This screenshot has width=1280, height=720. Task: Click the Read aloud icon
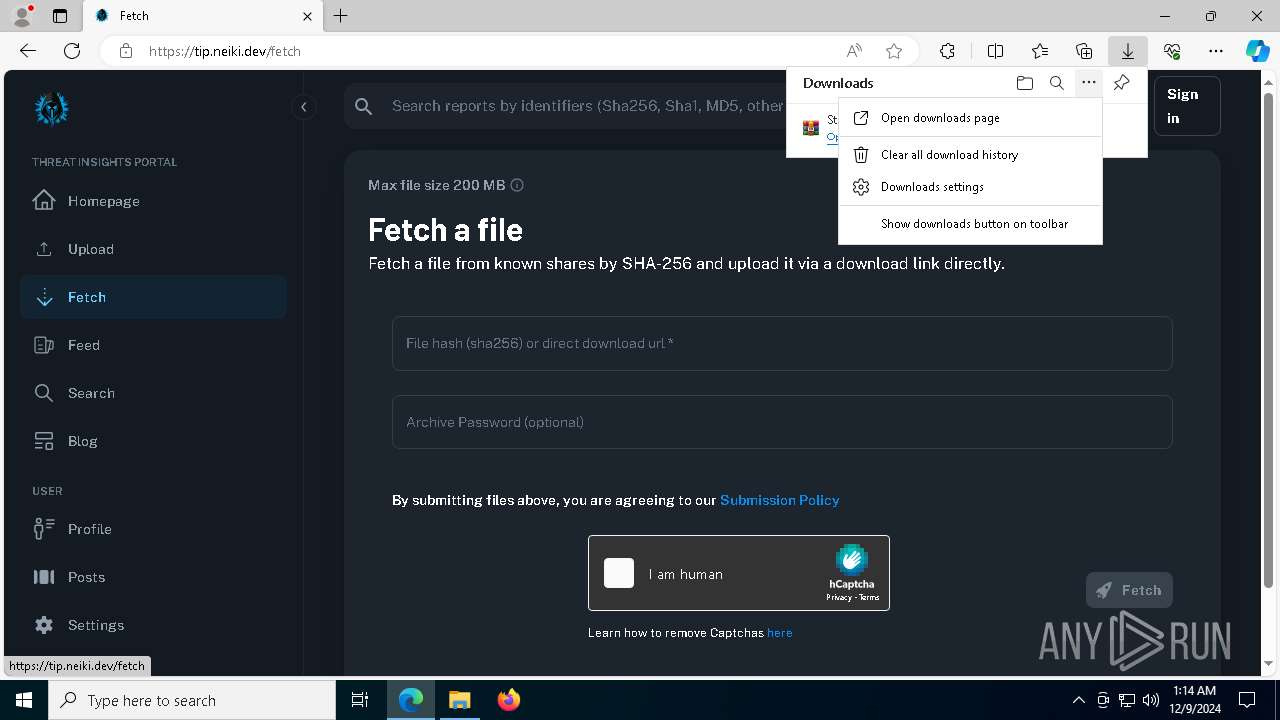click(x=854, y=51)
